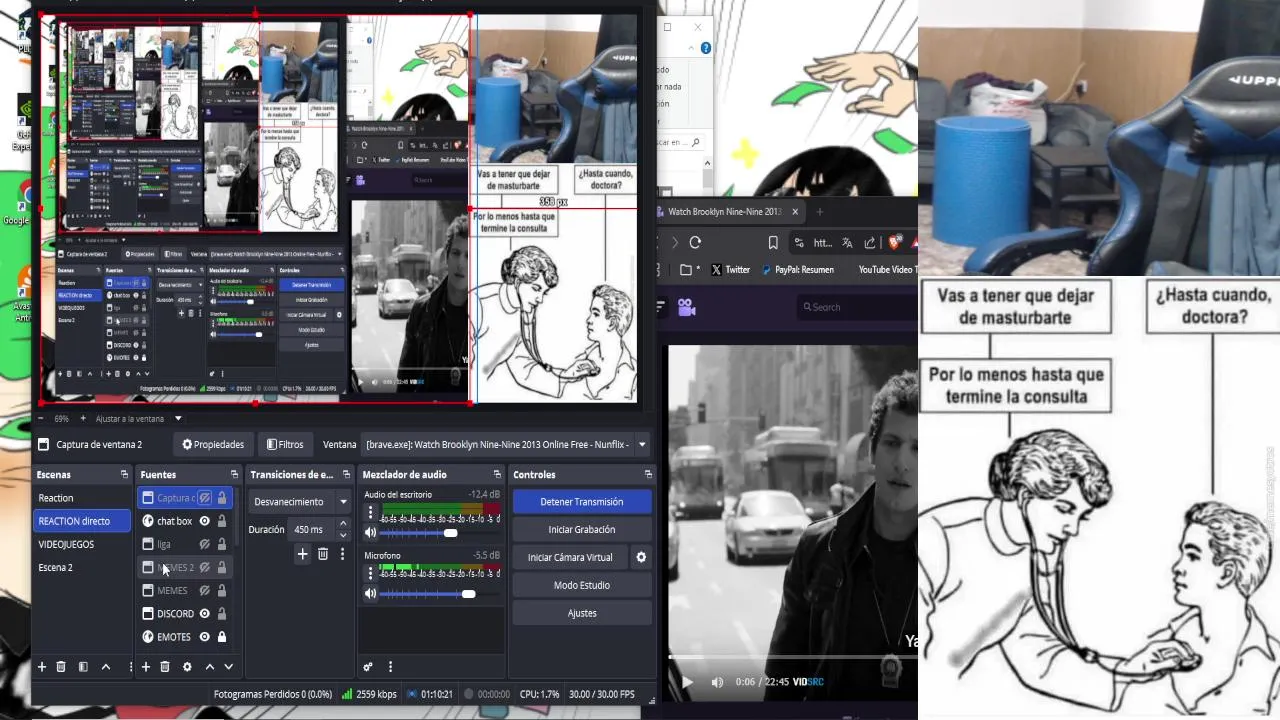Pop out the Fuentes dock panel
This screenshot has height=720, width=1280.
(x=234, y=475)
